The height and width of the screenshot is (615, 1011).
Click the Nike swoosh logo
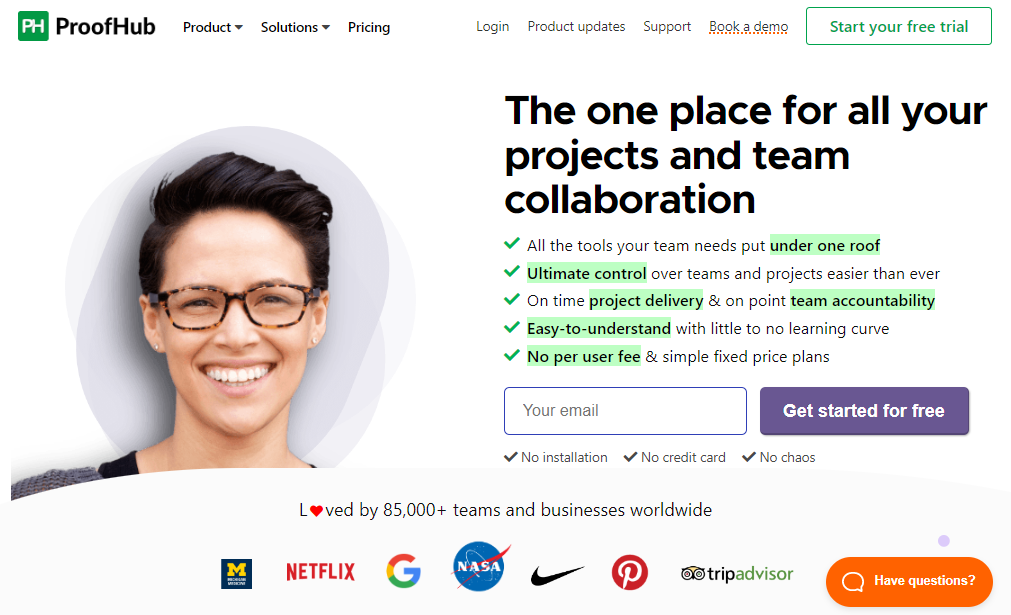tap(557, 574)
